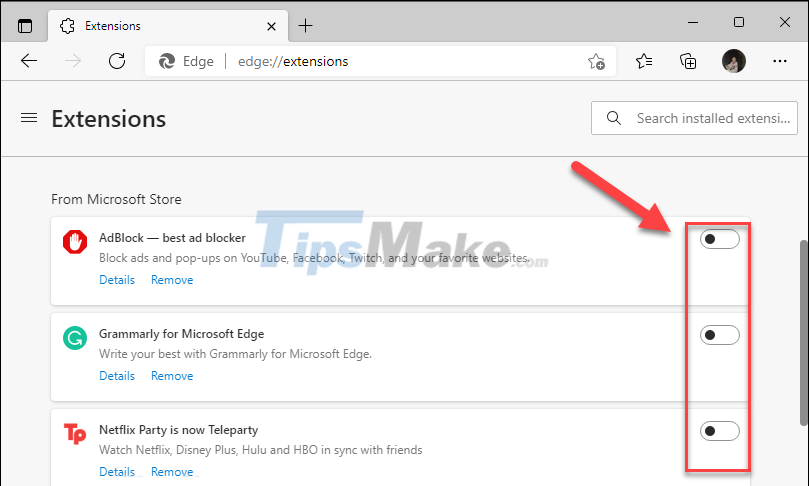
Task: Open Details for Netflix Party Teleparty
Action: 117,472
